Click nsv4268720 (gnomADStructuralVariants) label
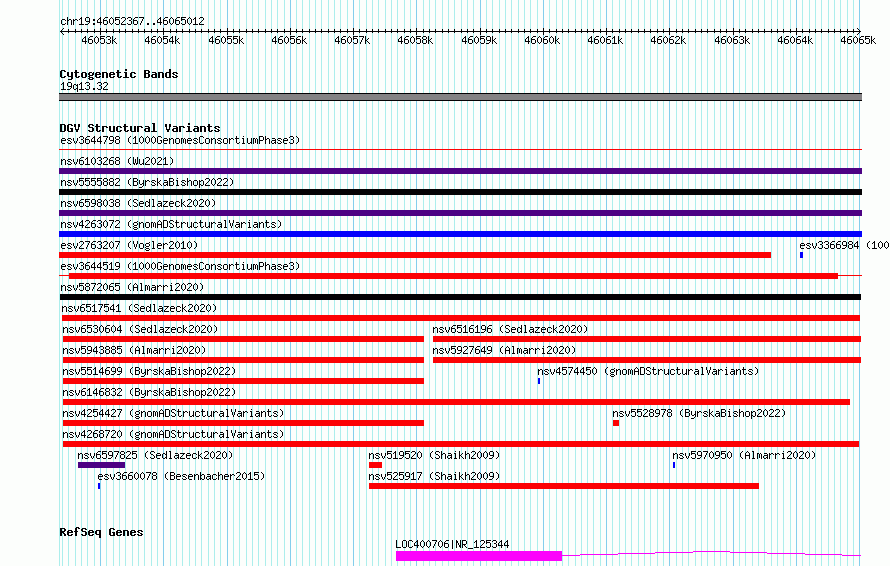 coord(173,434)
